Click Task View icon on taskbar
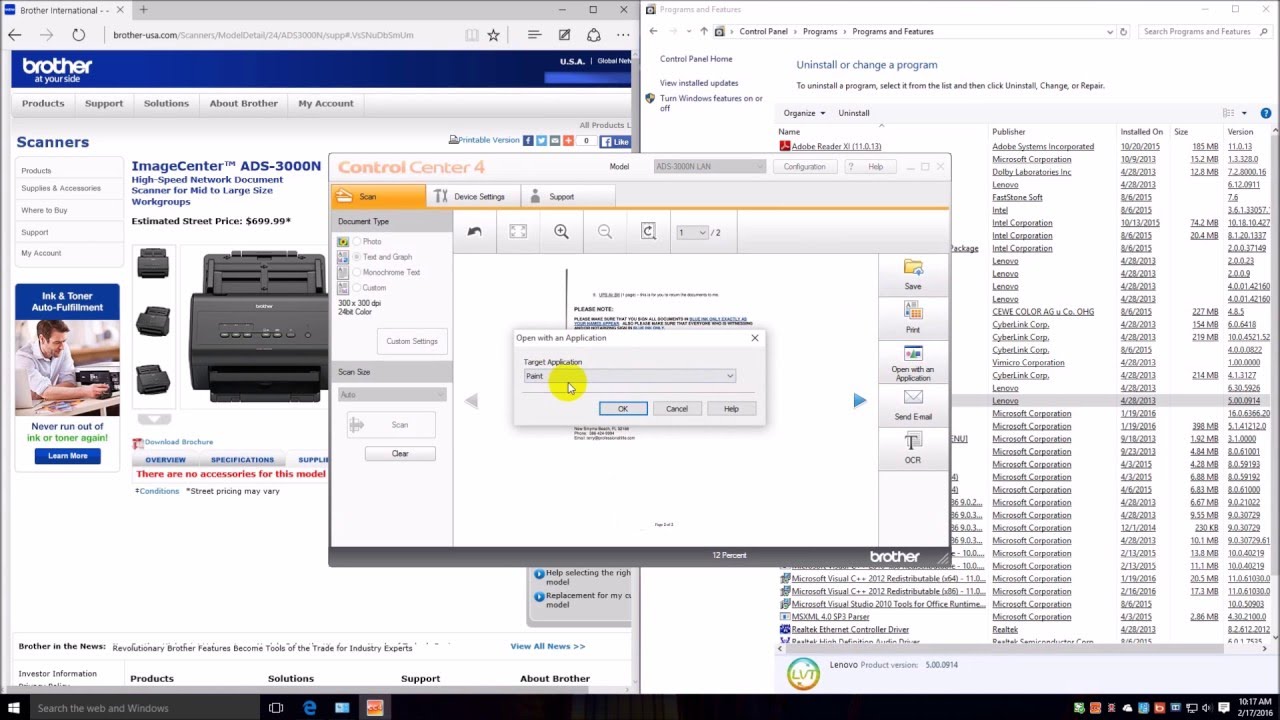This screenshot has height=720, width=1280. (276, 708)
